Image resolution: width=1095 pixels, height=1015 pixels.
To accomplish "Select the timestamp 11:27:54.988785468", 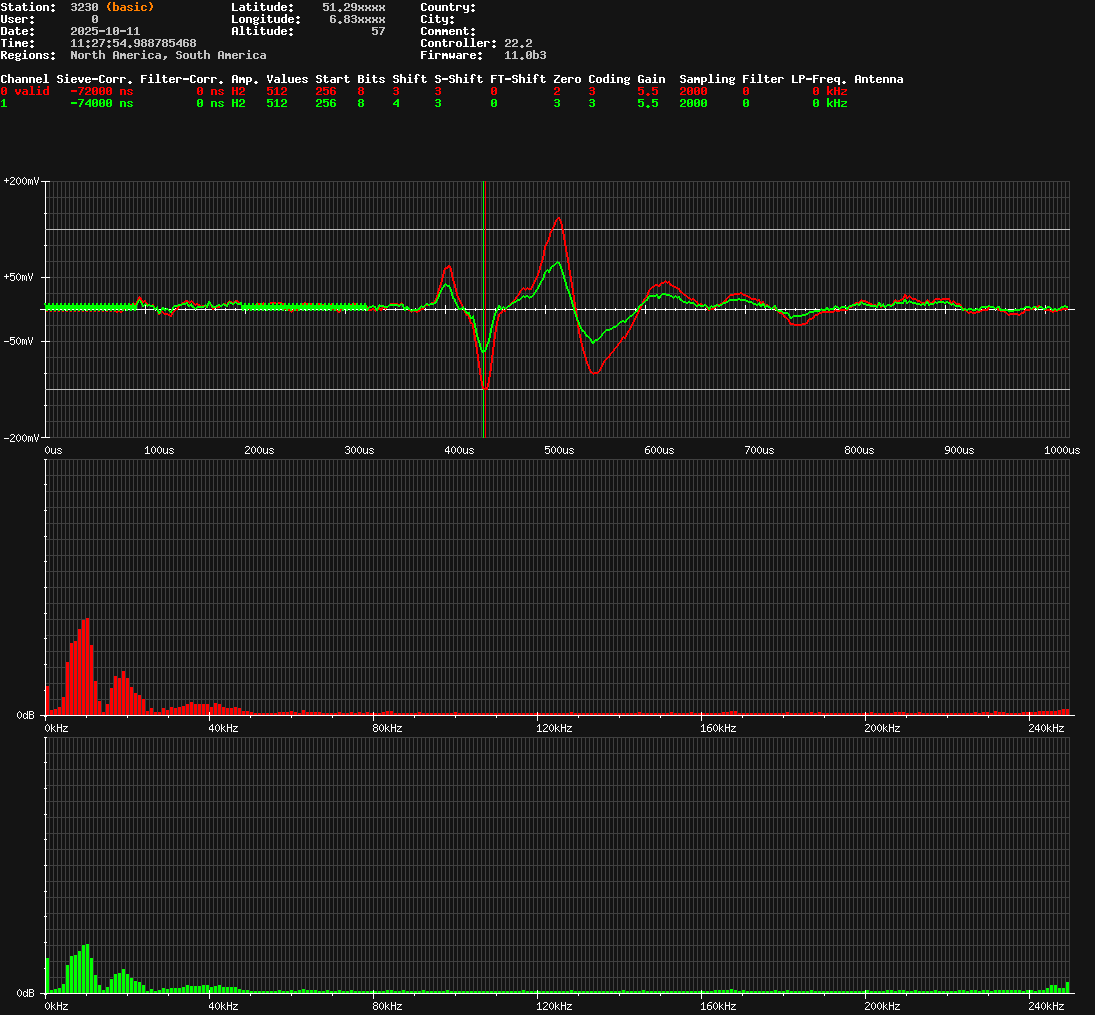I will coord(133,43).
